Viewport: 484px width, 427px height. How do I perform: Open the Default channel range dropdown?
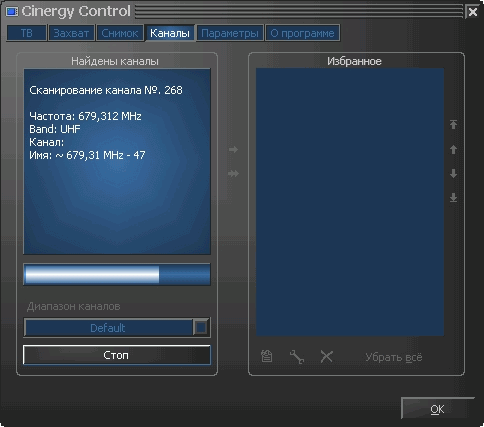tap(117, 328)
